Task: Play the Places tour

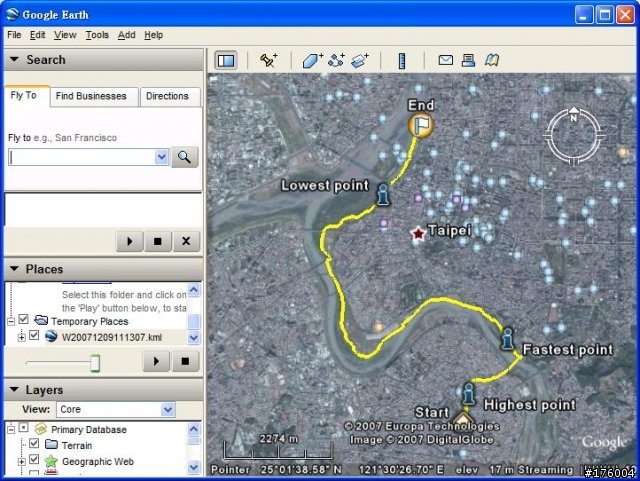Action: 156,361
